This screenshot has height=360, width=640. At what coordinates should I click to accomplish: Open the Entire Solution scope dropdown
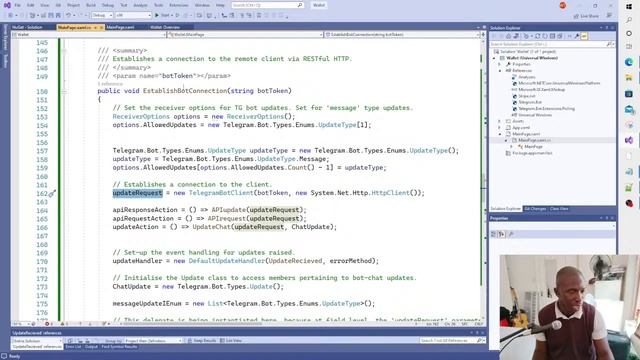point(37,340)
